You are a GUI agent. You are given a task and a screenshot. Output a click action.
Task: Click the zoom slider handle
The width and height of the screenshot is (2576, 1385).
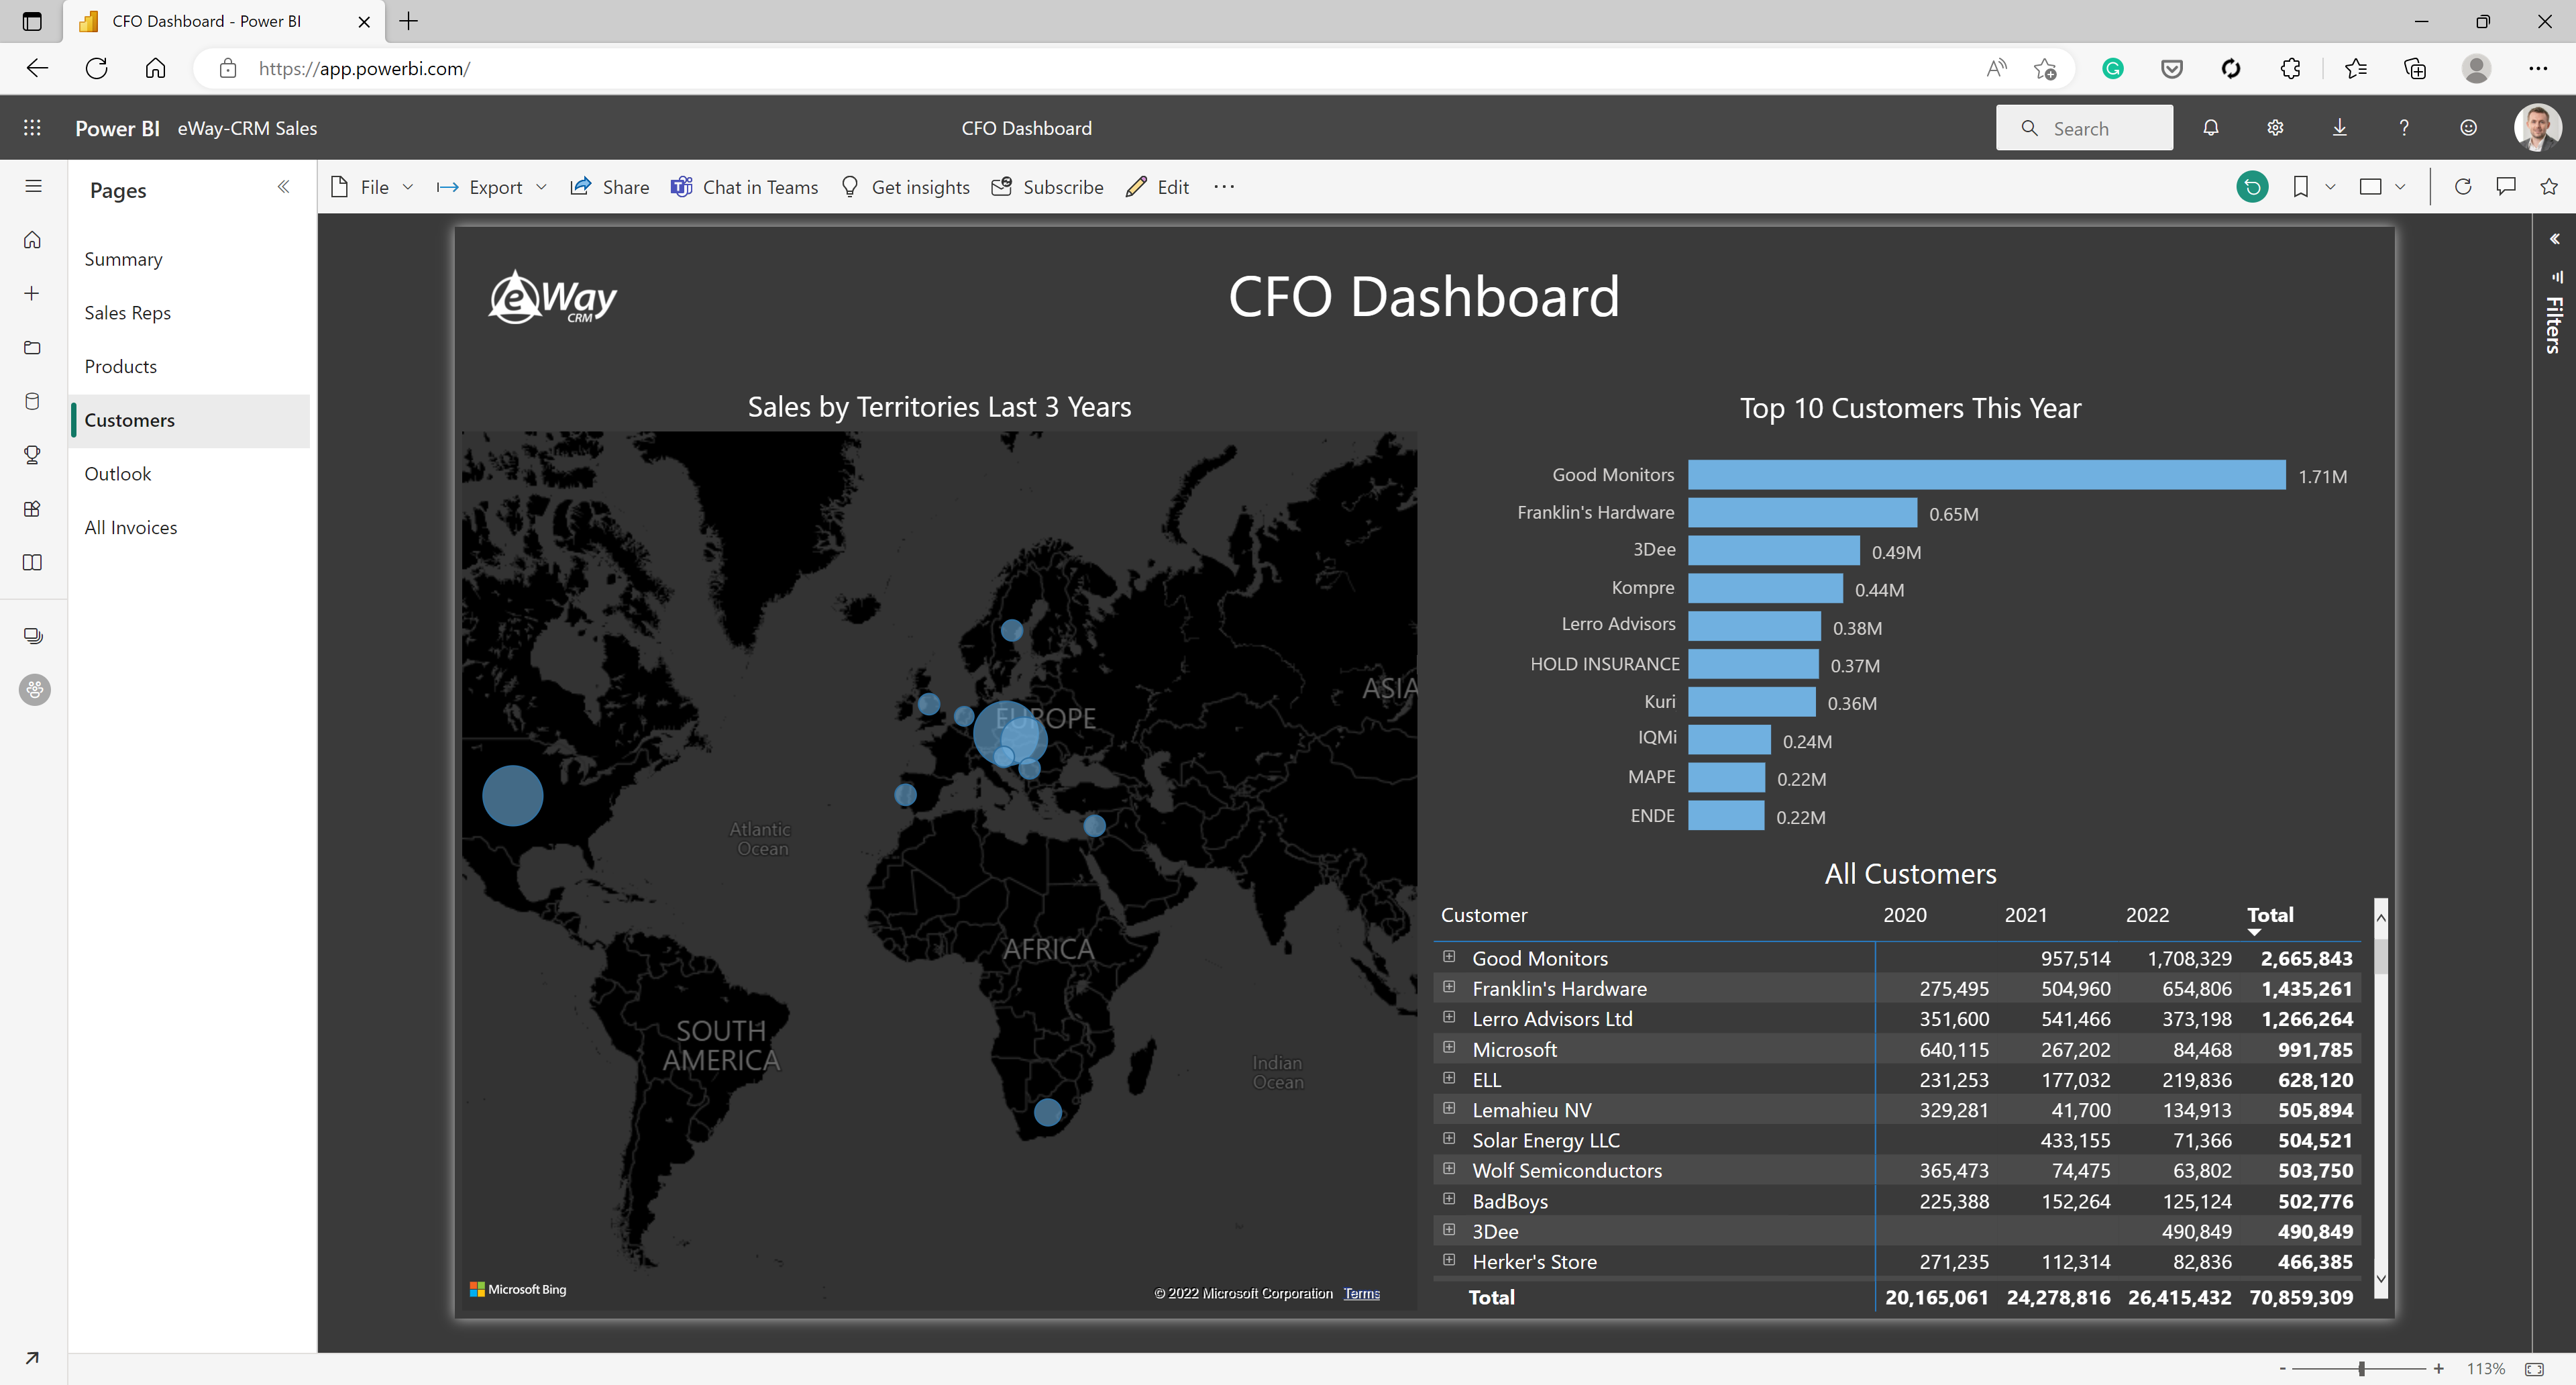(x=2362, y=1369)
